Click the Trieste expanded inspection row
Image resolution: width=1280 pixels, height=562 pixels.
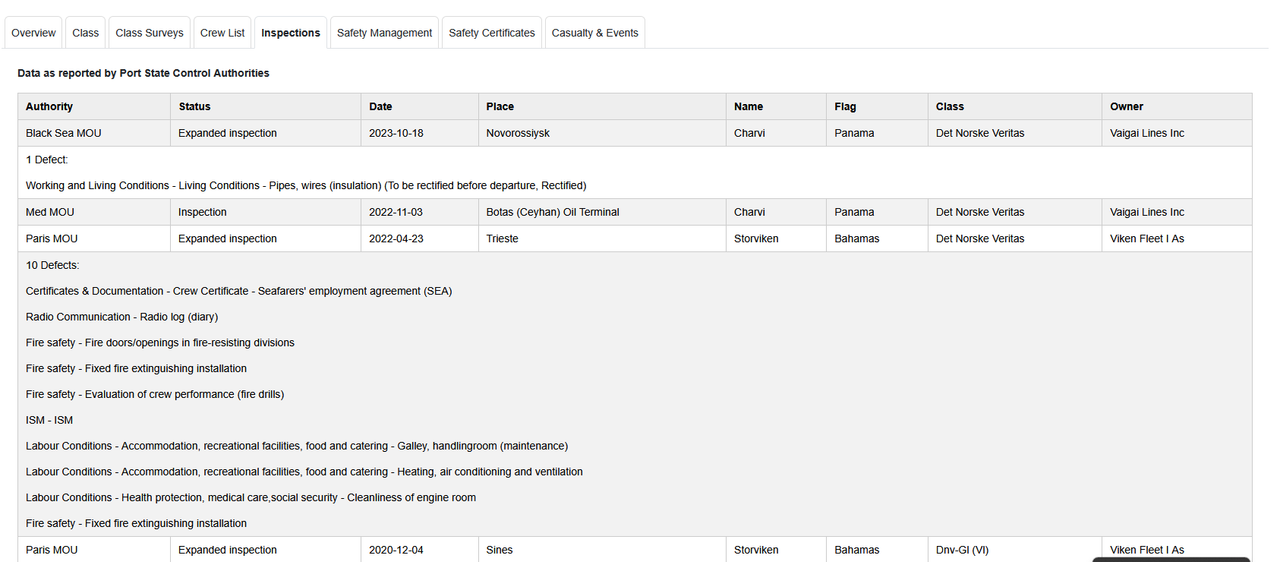coord(635,239)
